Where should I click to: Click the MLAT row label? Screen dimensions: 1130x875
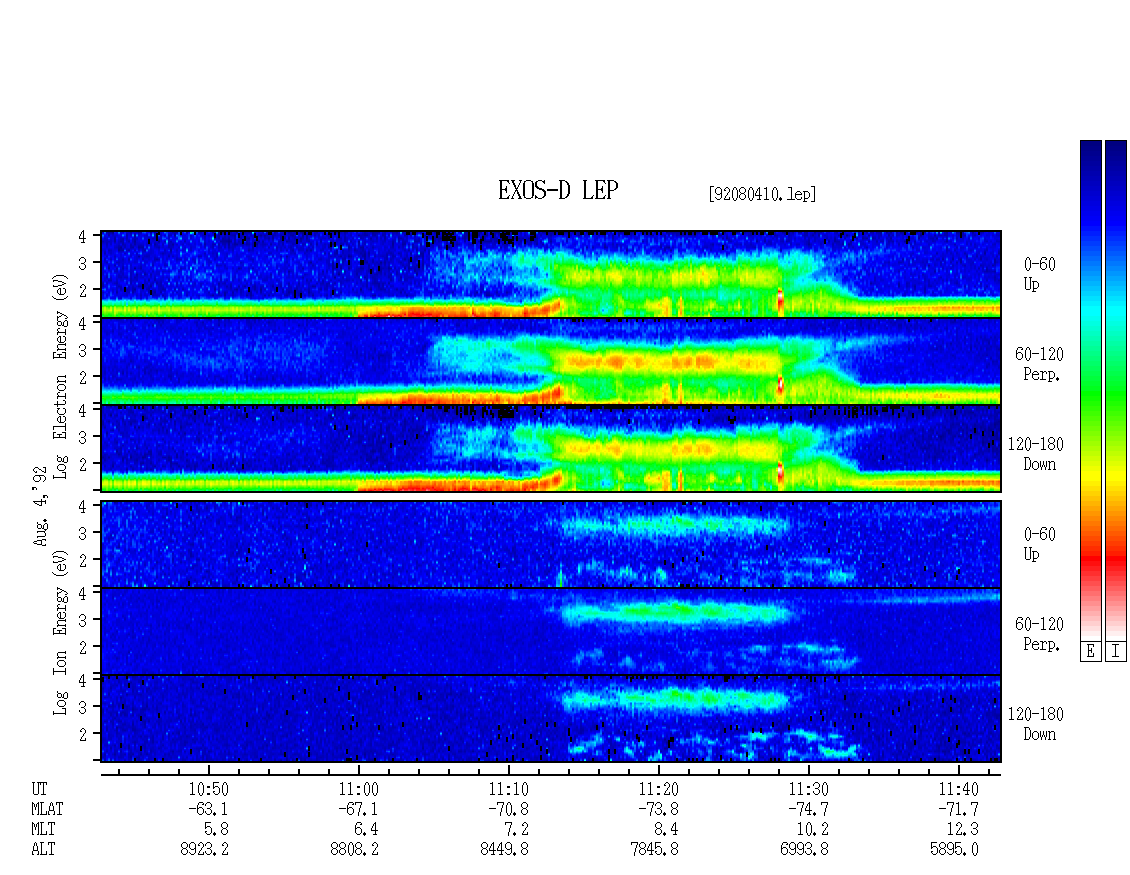tap(48, 809)
